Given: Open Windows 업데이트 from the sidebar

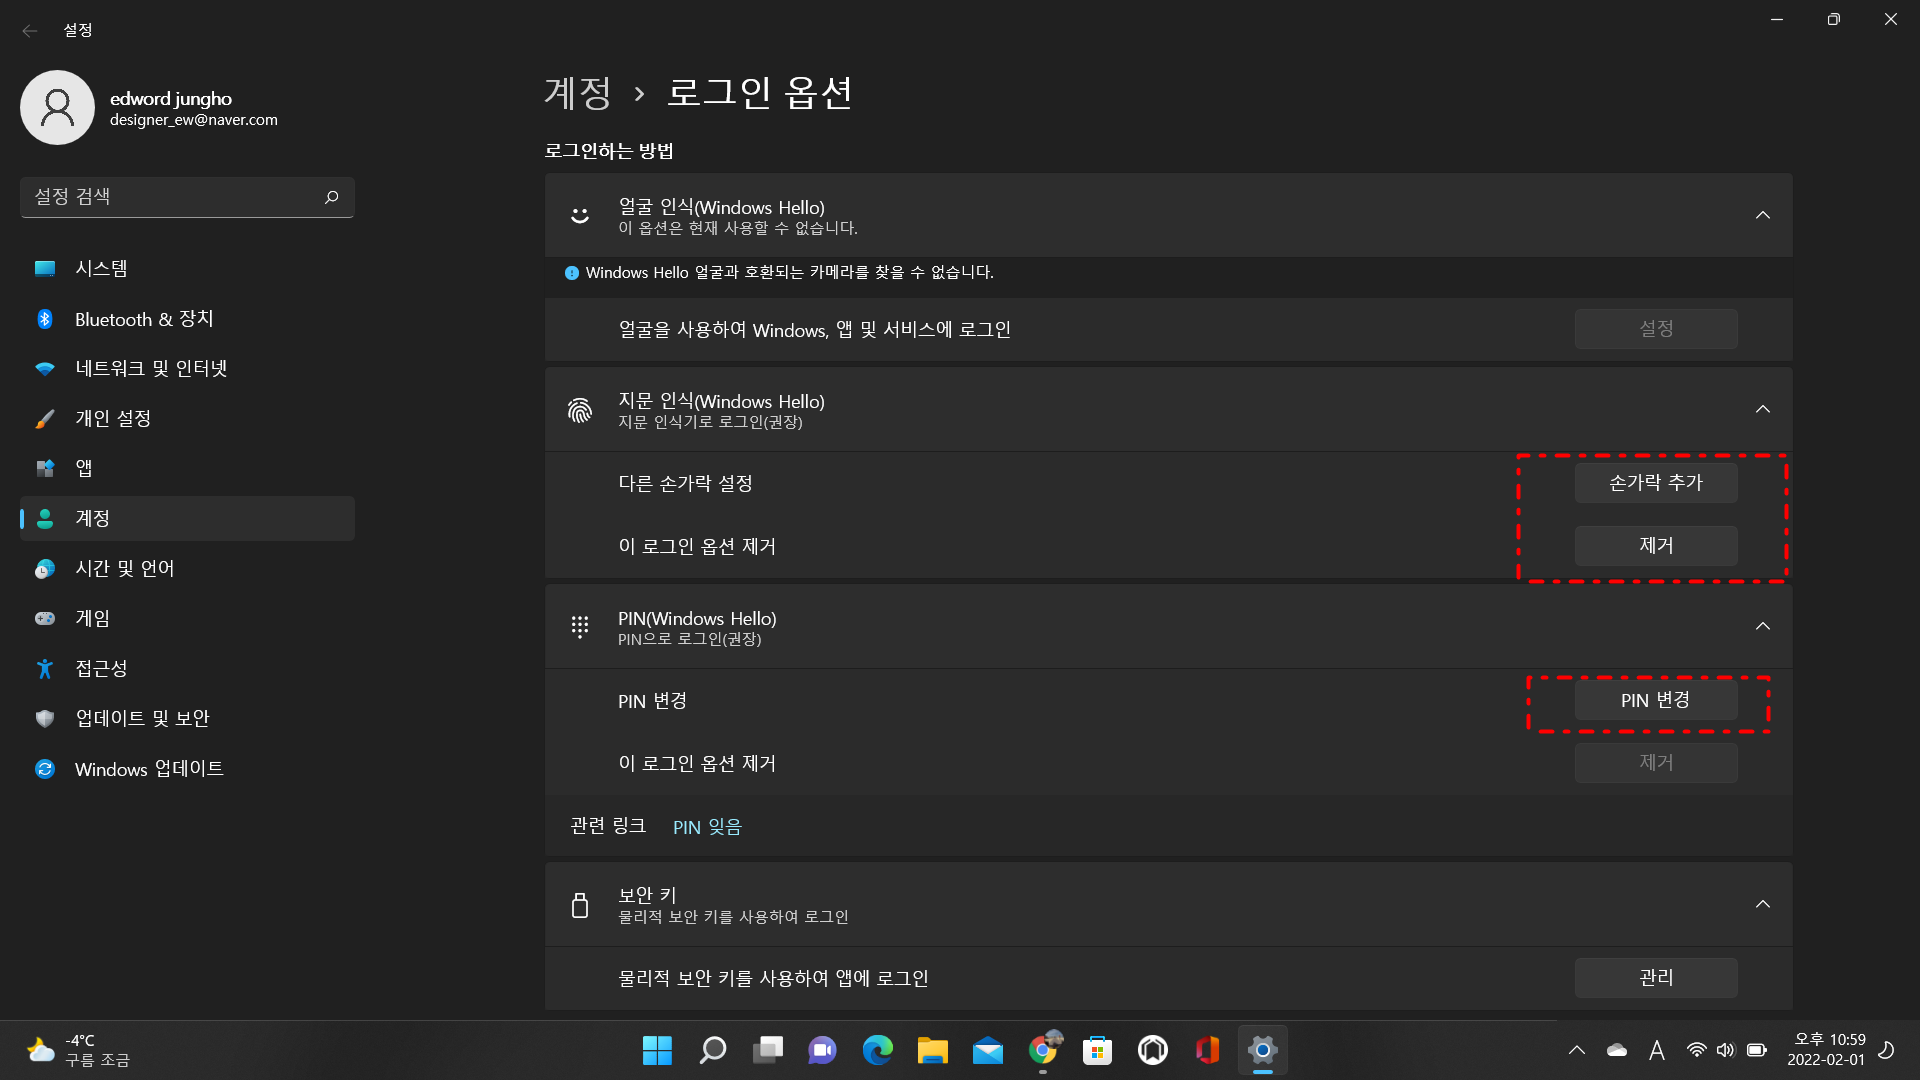Looking at the screenshot, I should (149, 769).
